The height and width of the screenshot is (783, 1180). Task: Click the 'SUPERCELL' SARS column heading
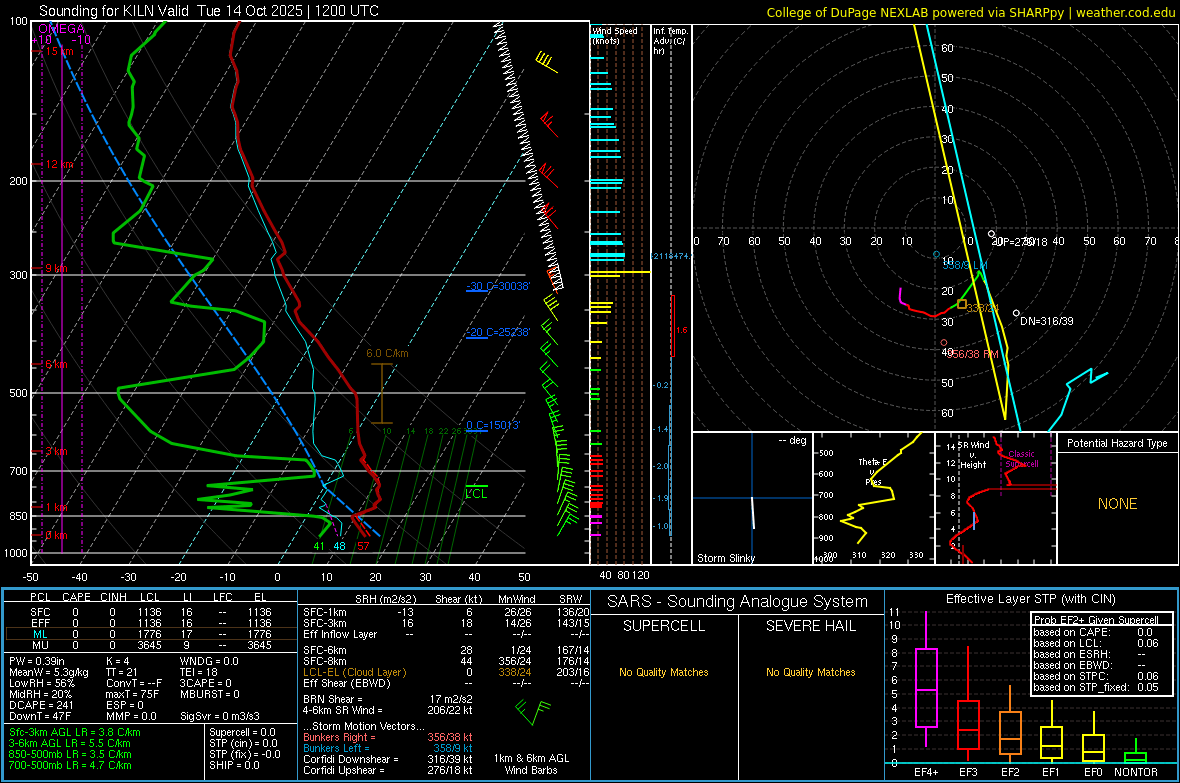click(664, 626)
